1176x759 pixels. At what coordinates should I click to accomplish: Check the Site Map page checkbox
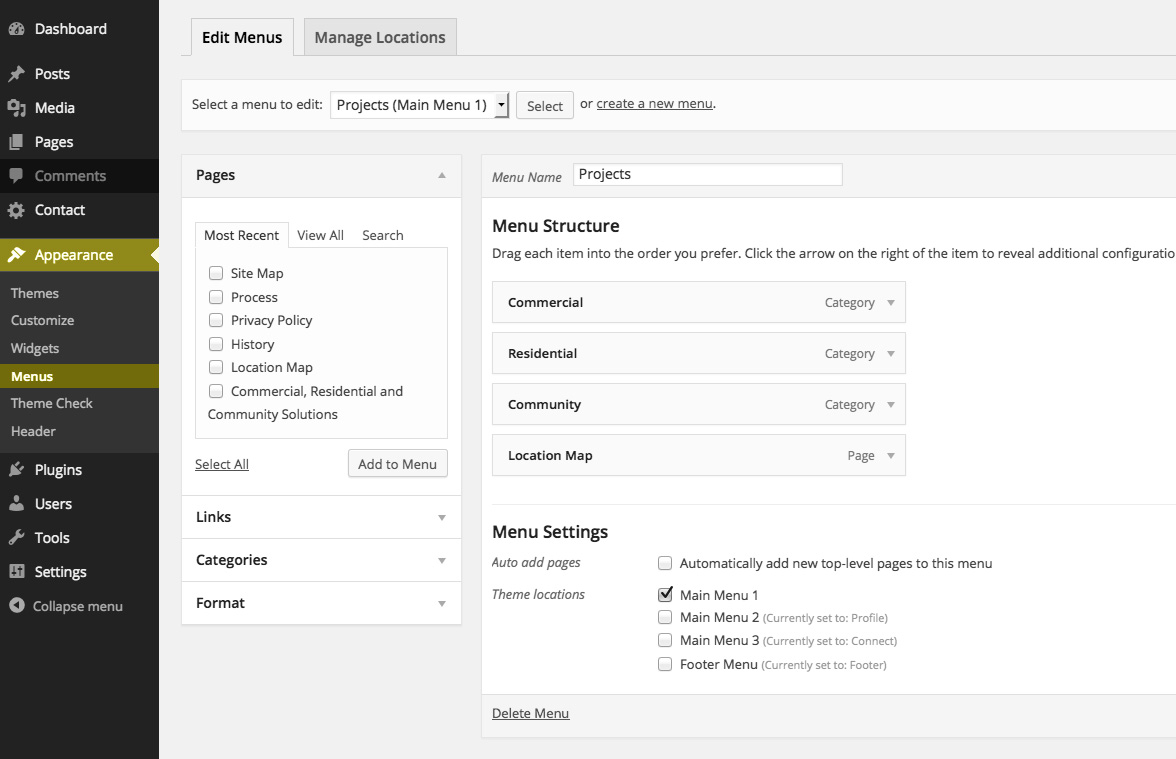pyautogui.click(x=216, y=273)
